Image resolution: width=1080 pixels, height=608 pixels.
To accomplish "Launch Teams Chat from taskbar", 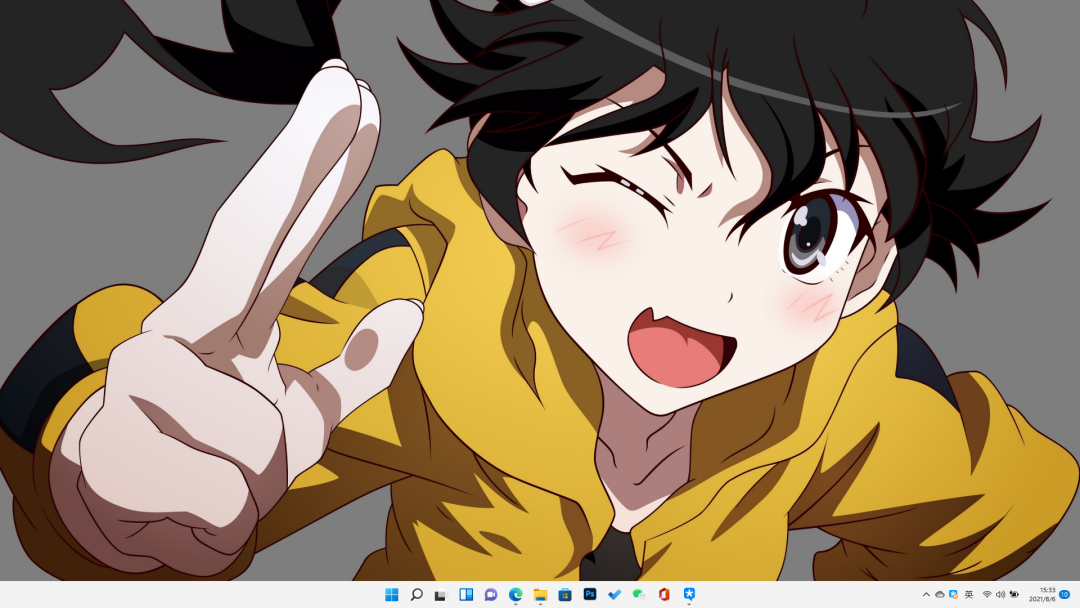I will pyautogui.click(x=491, y=595).
